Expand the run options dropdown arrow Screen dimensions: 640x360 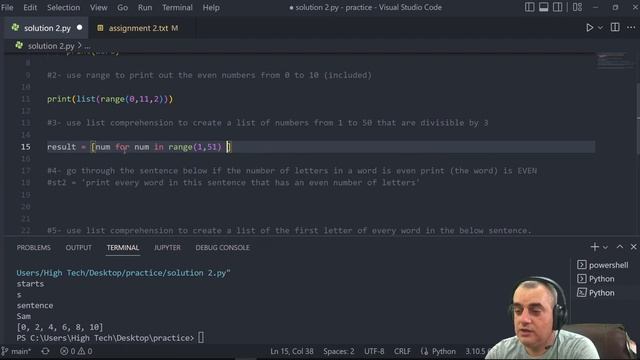(600, 28)
